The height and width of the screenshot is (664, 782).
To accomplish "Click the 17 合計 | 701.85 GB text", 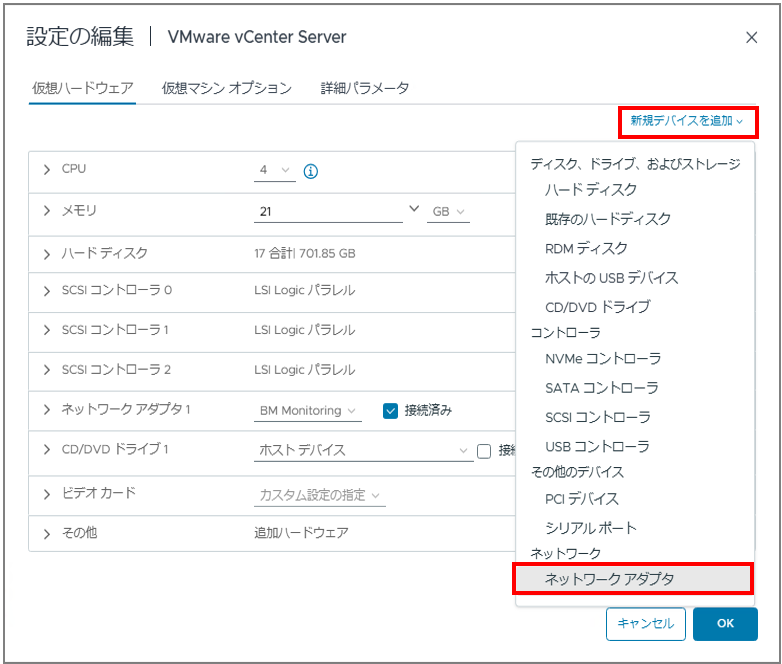I will pos(305,254).
